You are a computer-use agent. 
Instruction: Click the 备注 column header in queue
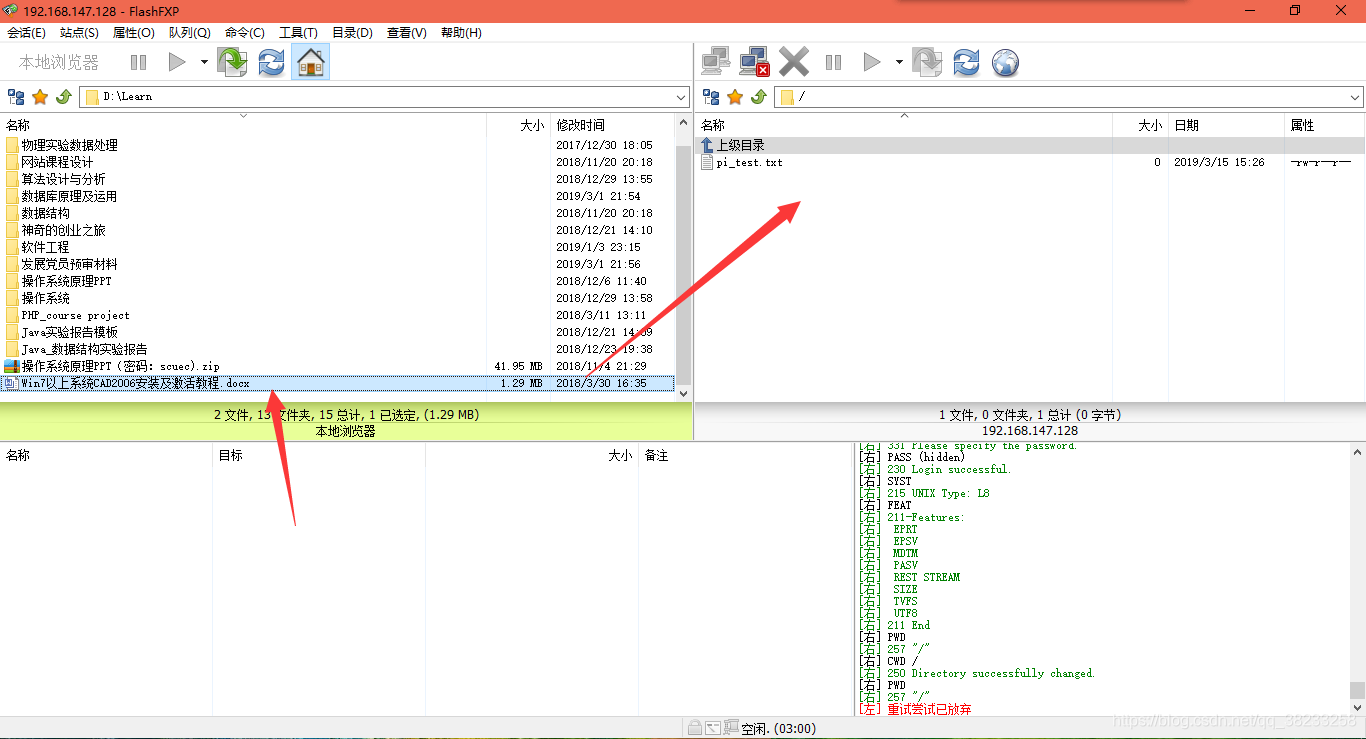point(745,455)
